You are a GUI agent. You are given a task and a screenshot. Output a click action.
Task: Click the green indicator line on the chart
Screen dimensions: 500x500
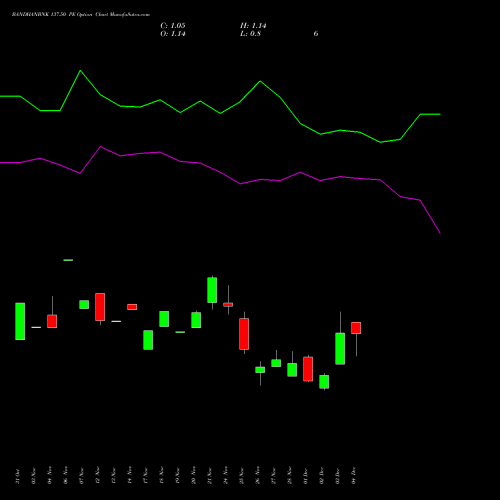click(220, 113)
